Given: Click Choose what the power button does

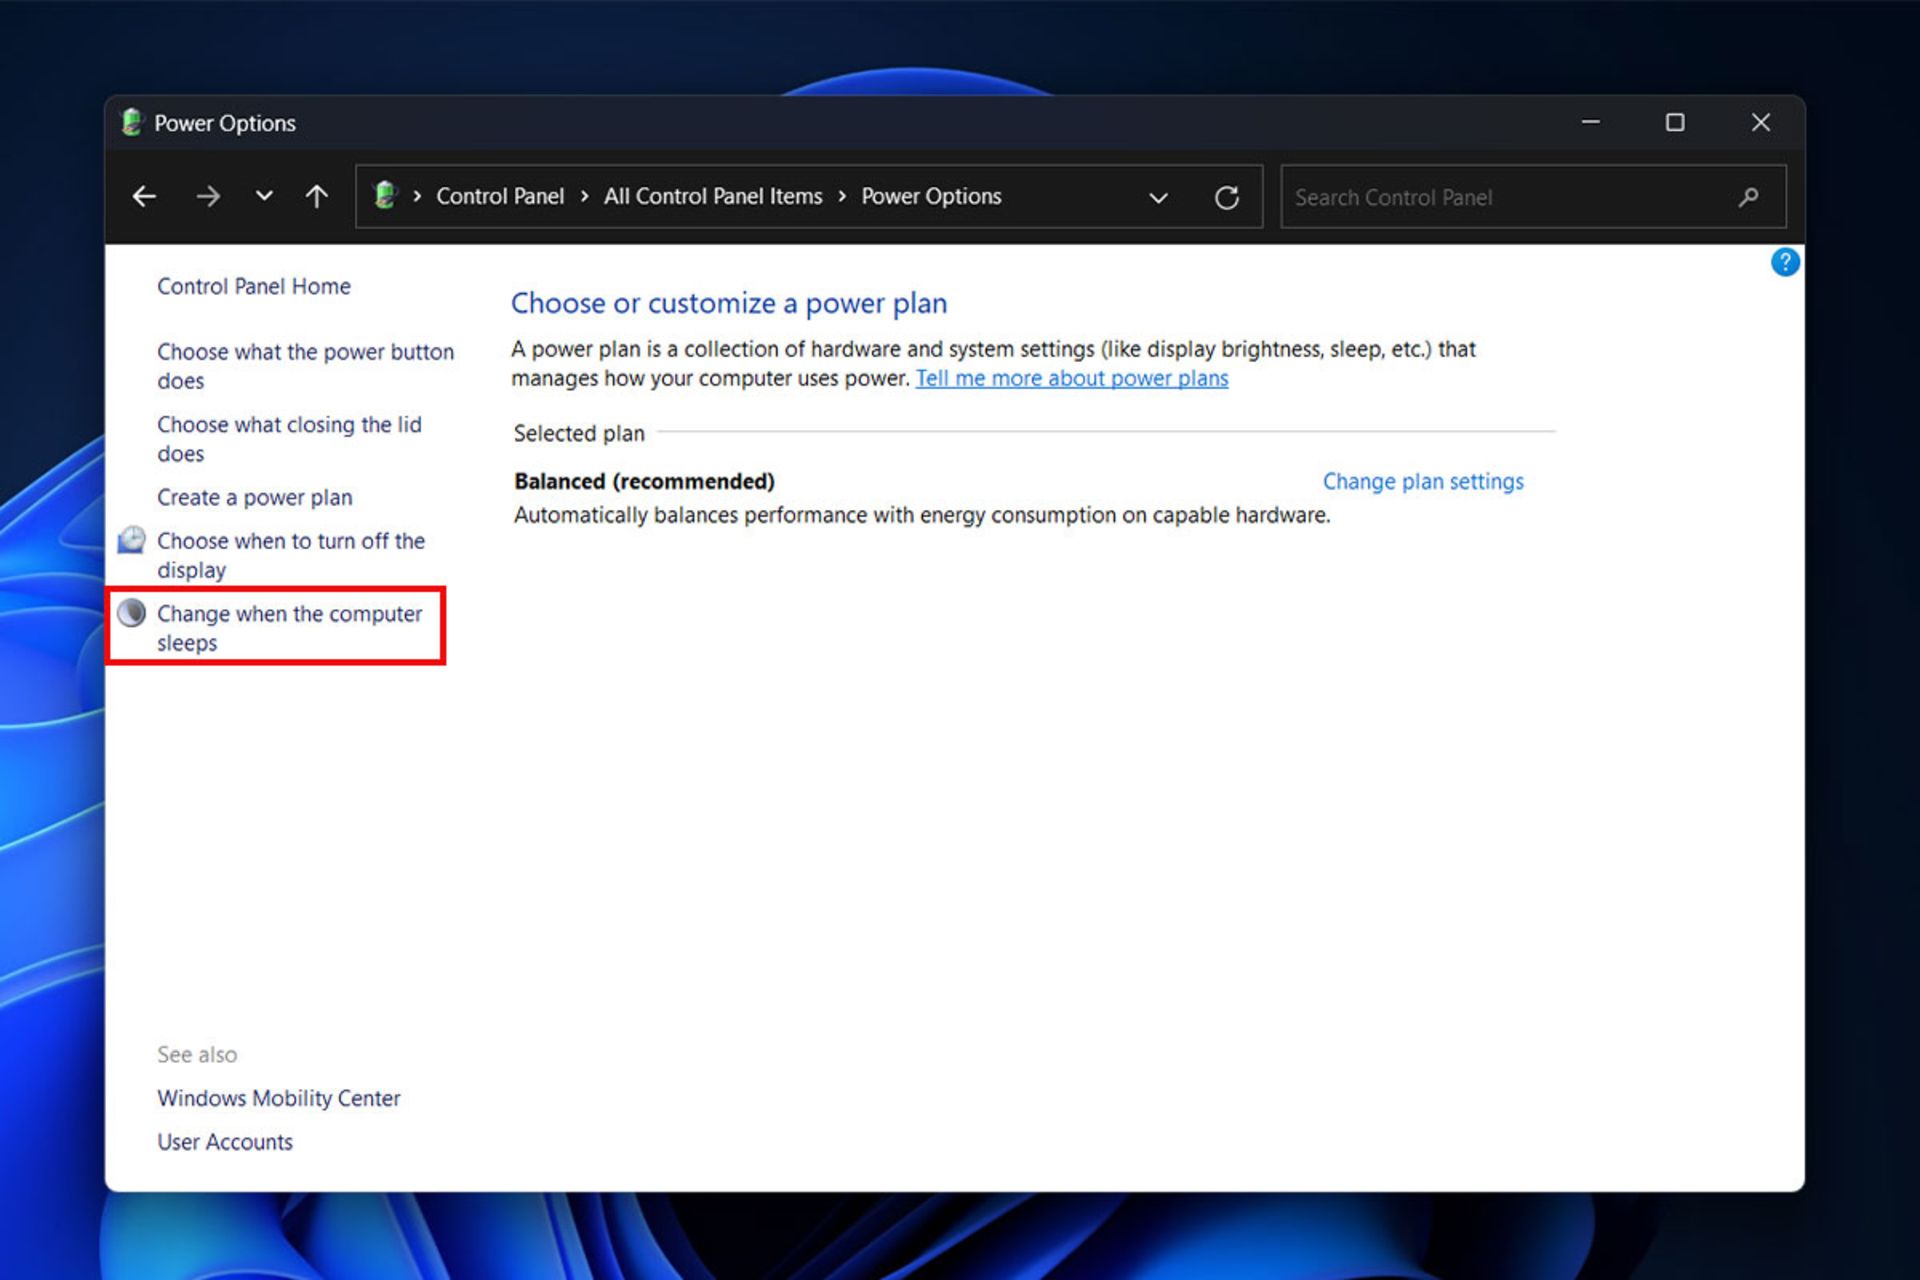Looking at the screenshot, I should click(x=306, y=364).
